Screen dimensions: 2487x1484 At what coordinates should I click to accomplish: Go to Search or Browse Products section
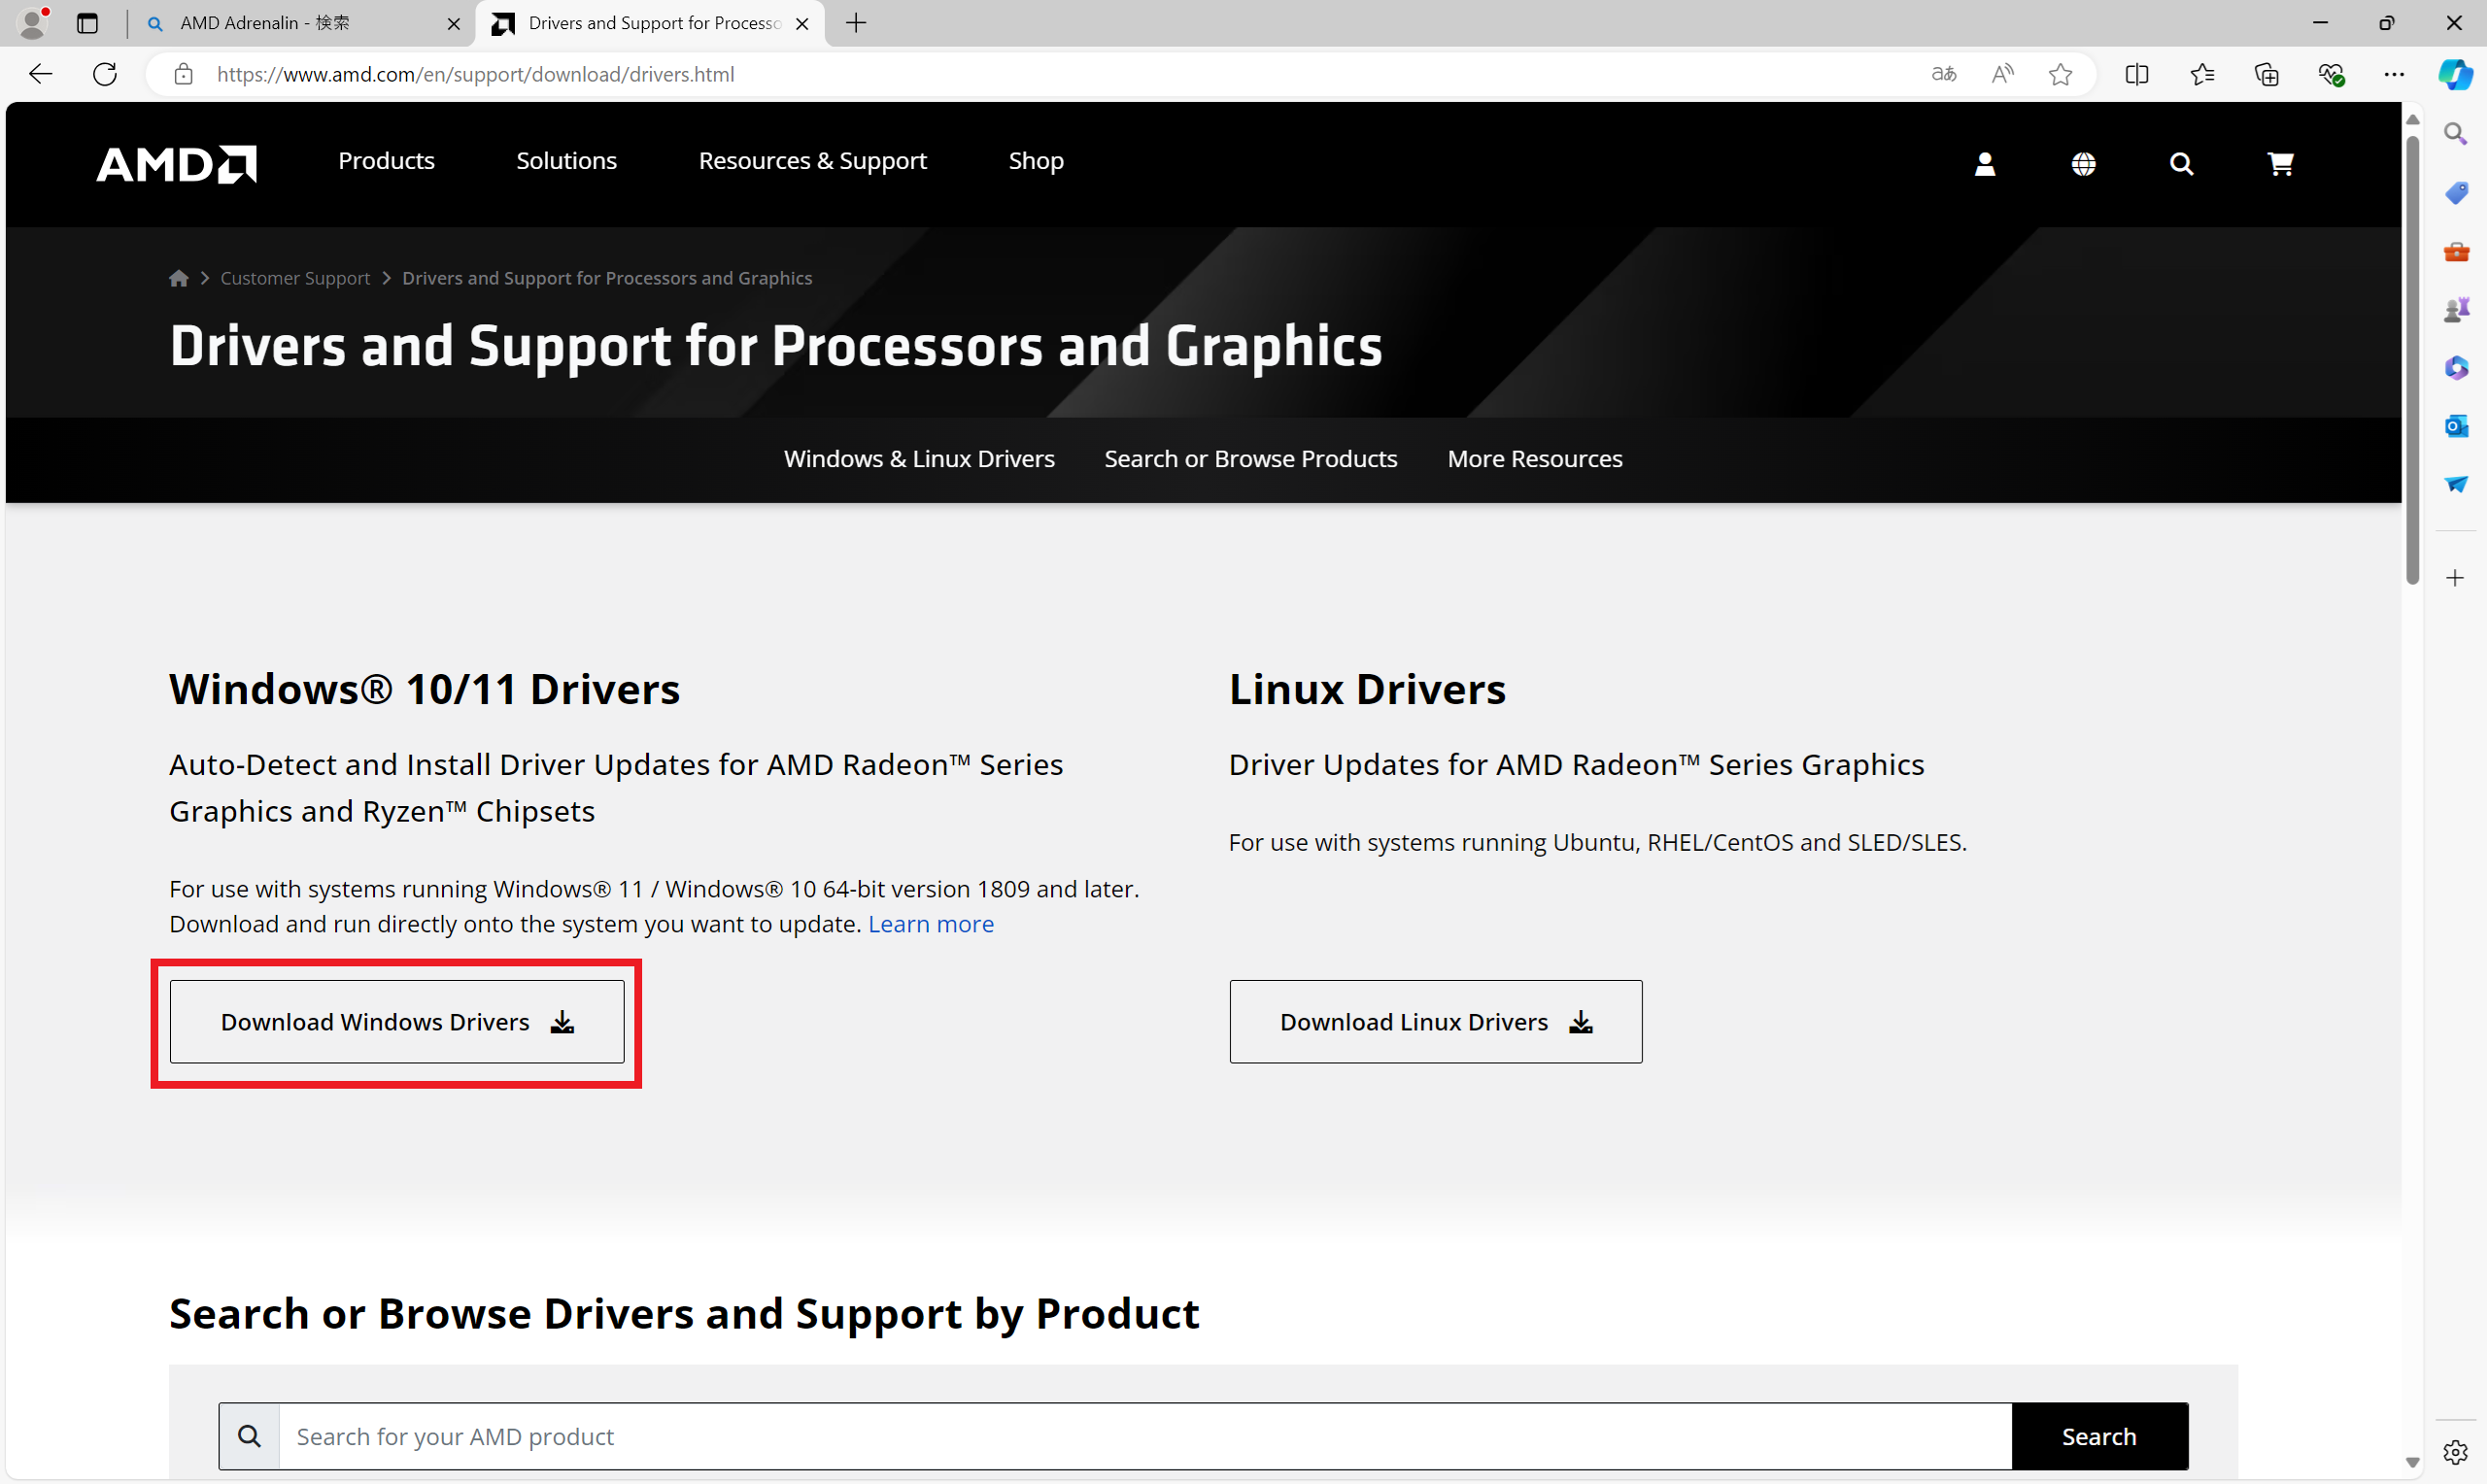pyautogui.click(x=1250, y=459)
